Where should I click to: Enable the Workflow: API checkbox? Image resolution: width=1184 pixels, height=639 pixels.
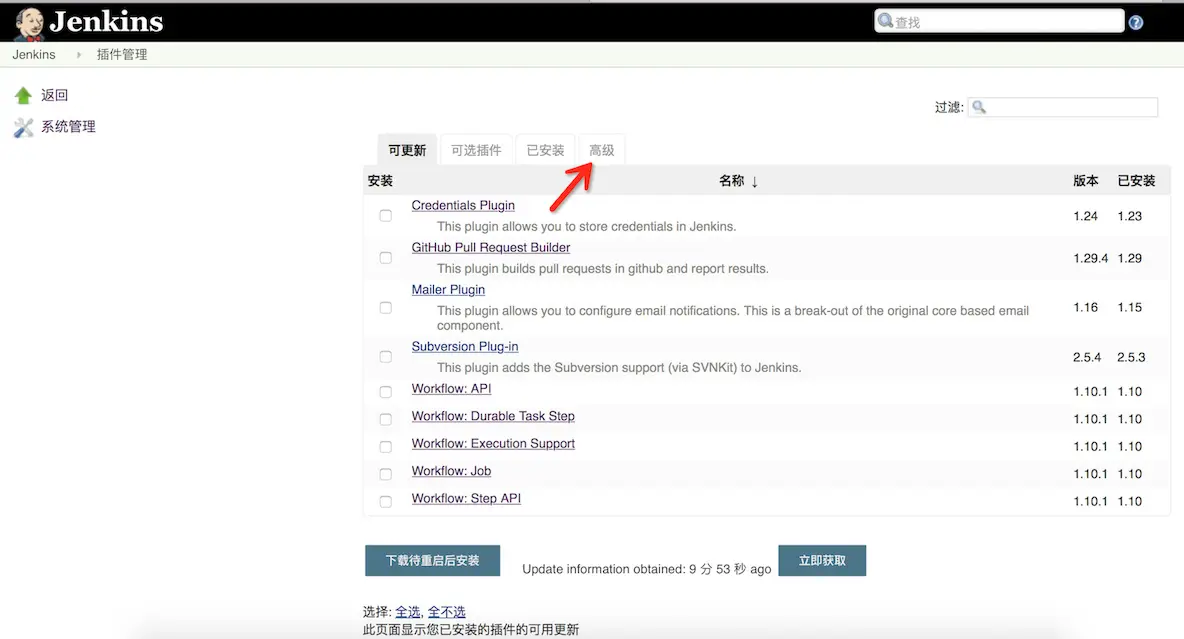coord(386,392)
